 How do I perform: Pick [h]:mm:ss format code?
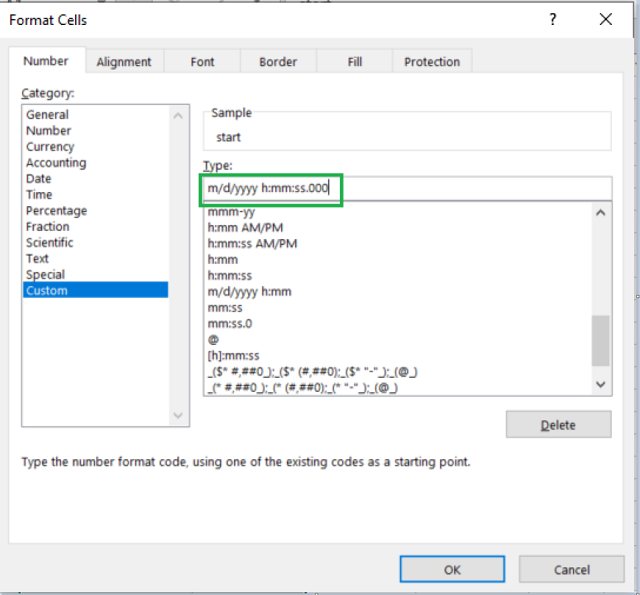click(x=398, y=356)
